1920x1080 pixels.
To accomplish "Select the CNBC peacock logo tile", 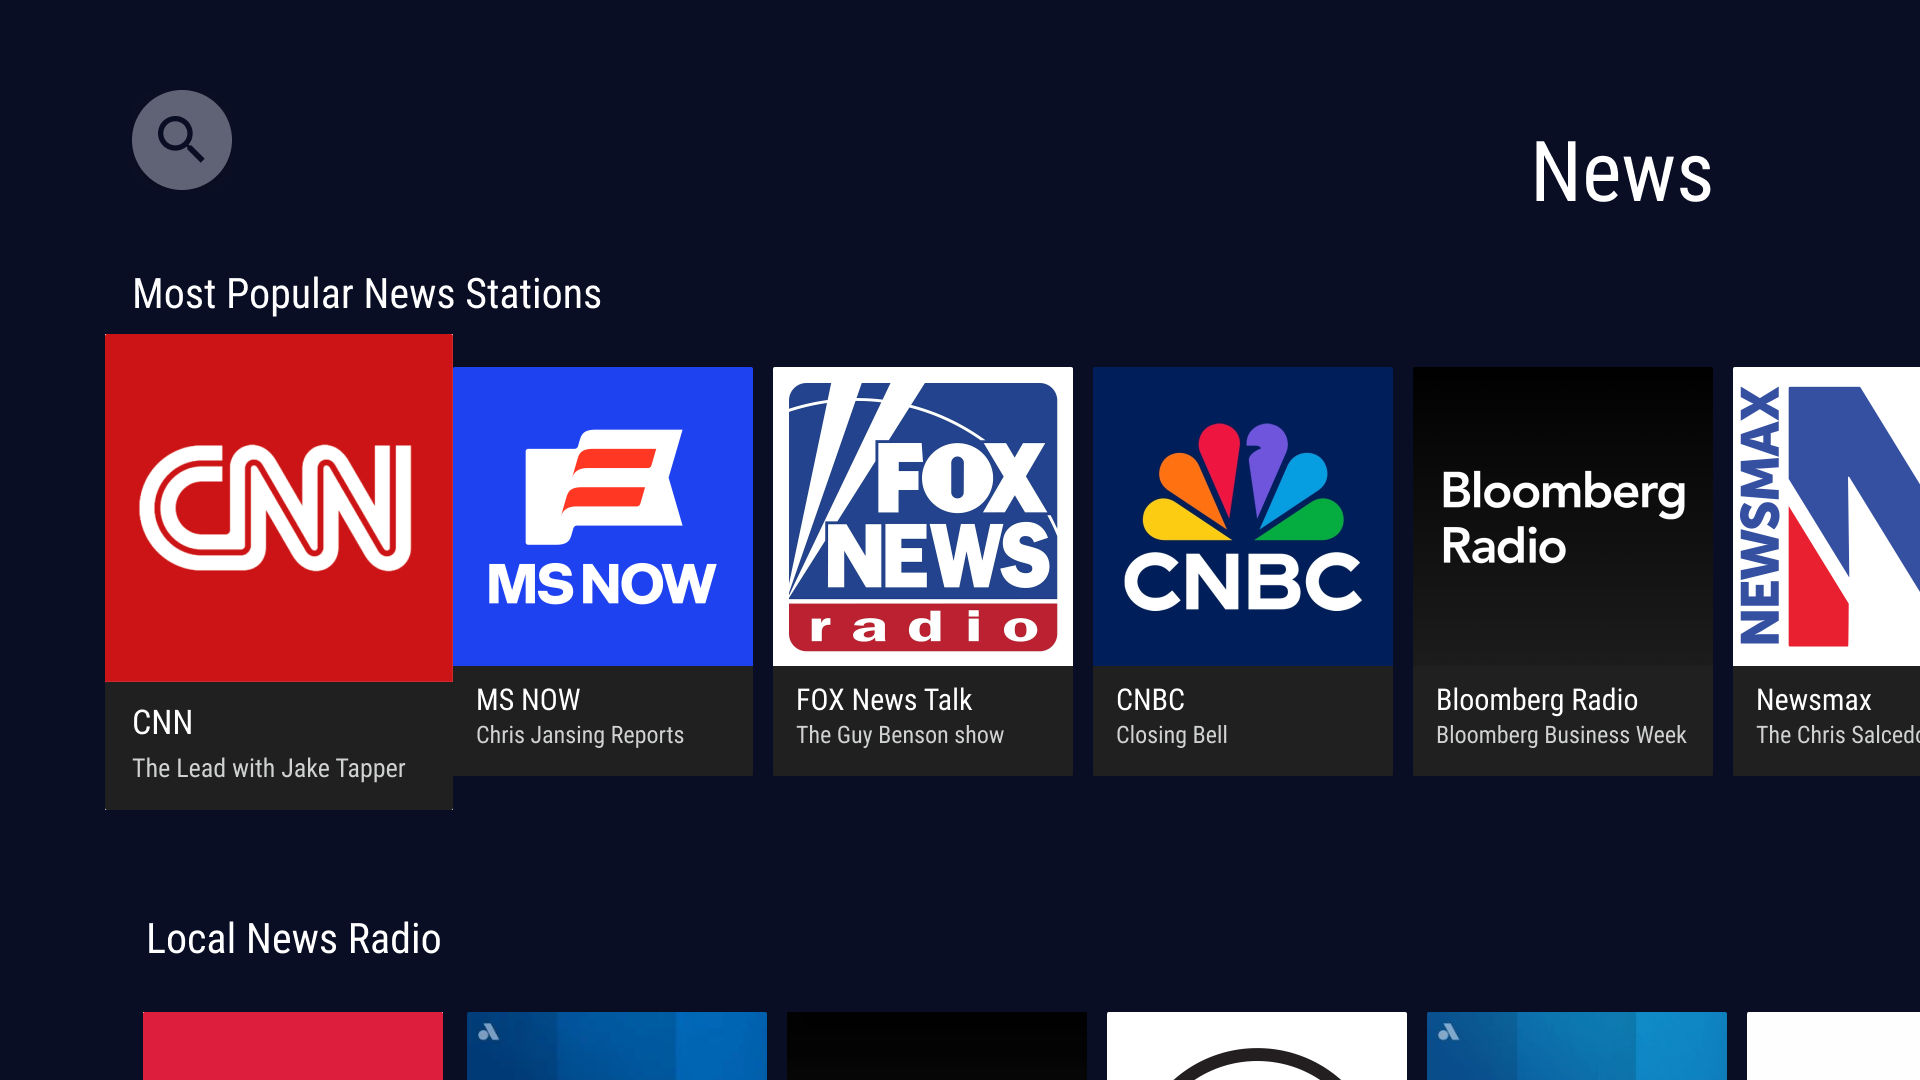I will [1242, 516].
